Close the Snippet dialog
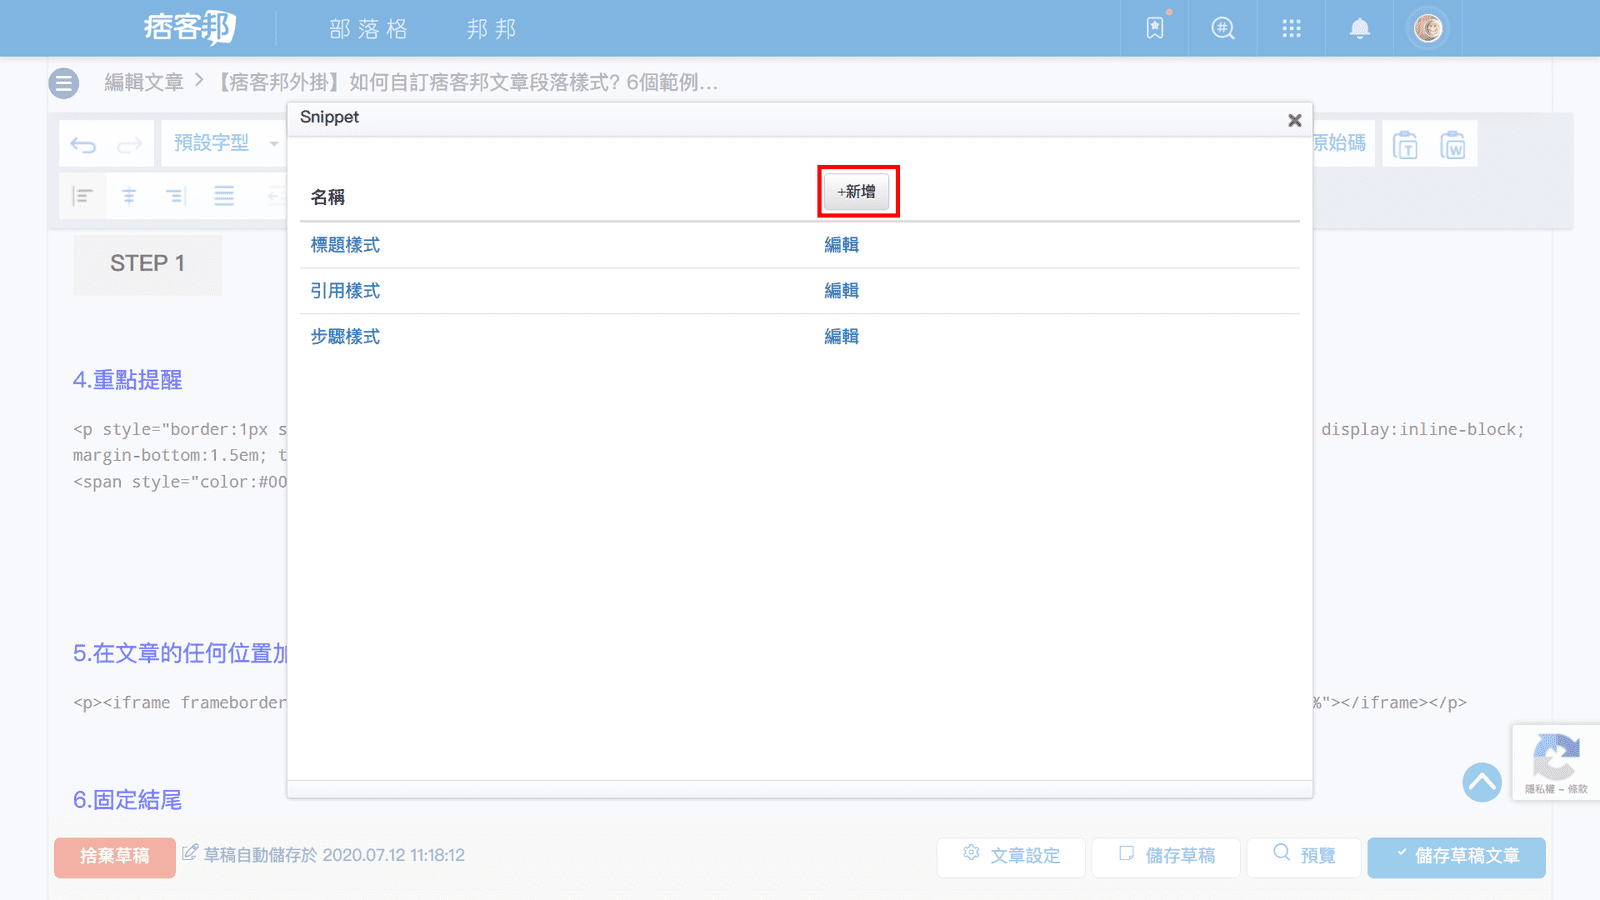This screenshot has width=1600, height=900. pyautogui.click(x=1294, y=120)
